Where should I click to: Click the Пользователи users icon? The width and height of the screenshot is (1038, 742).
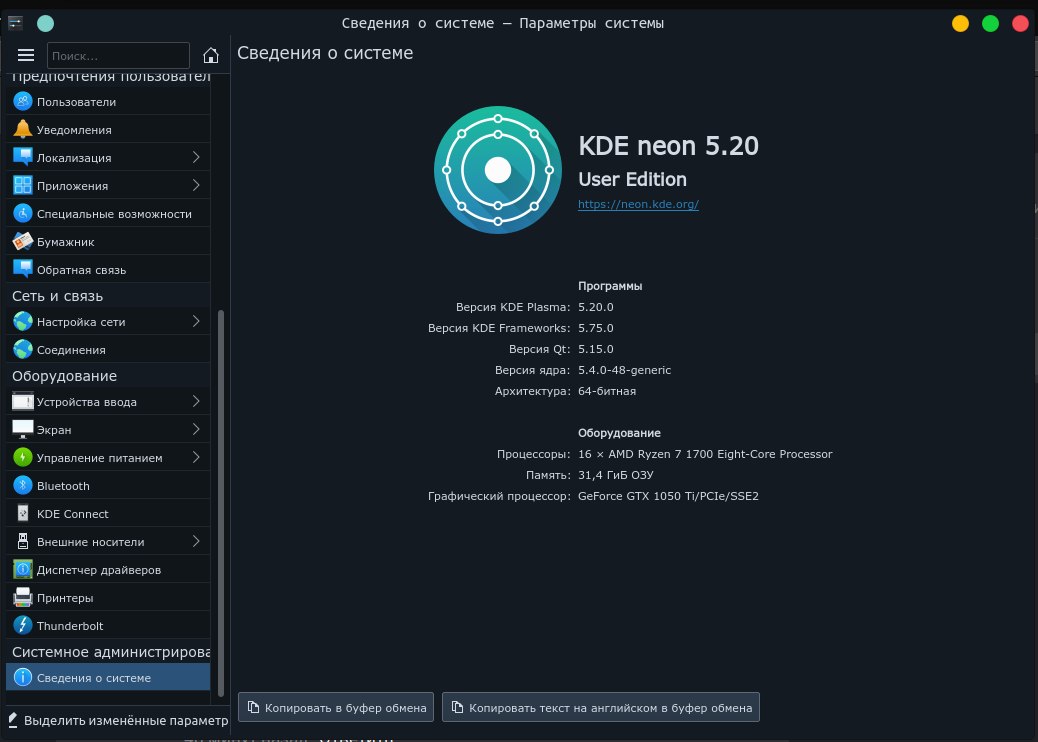23,101
